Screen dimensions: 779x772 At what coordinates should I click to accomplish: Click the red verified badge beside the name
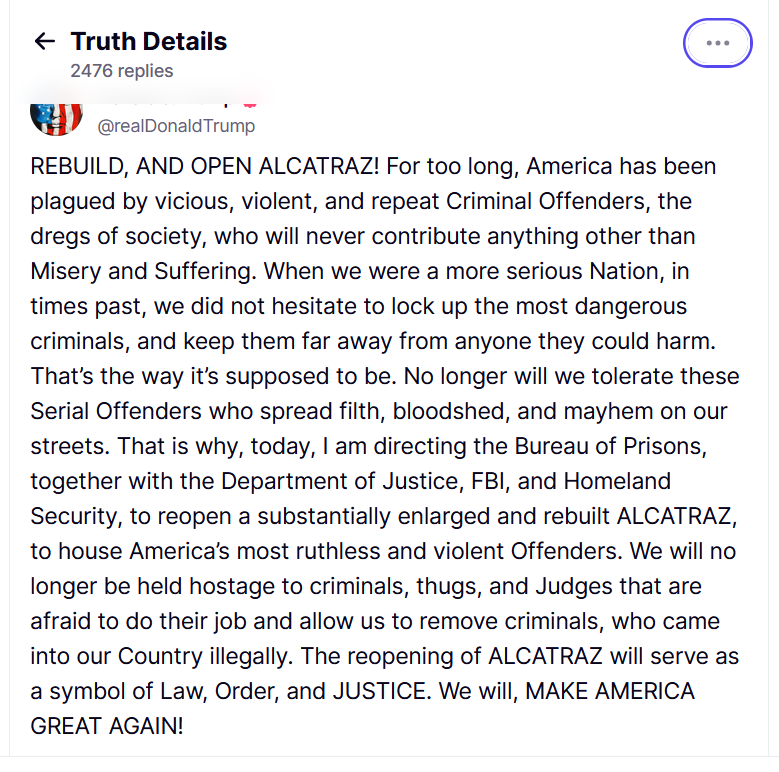[x=249, y=101]
